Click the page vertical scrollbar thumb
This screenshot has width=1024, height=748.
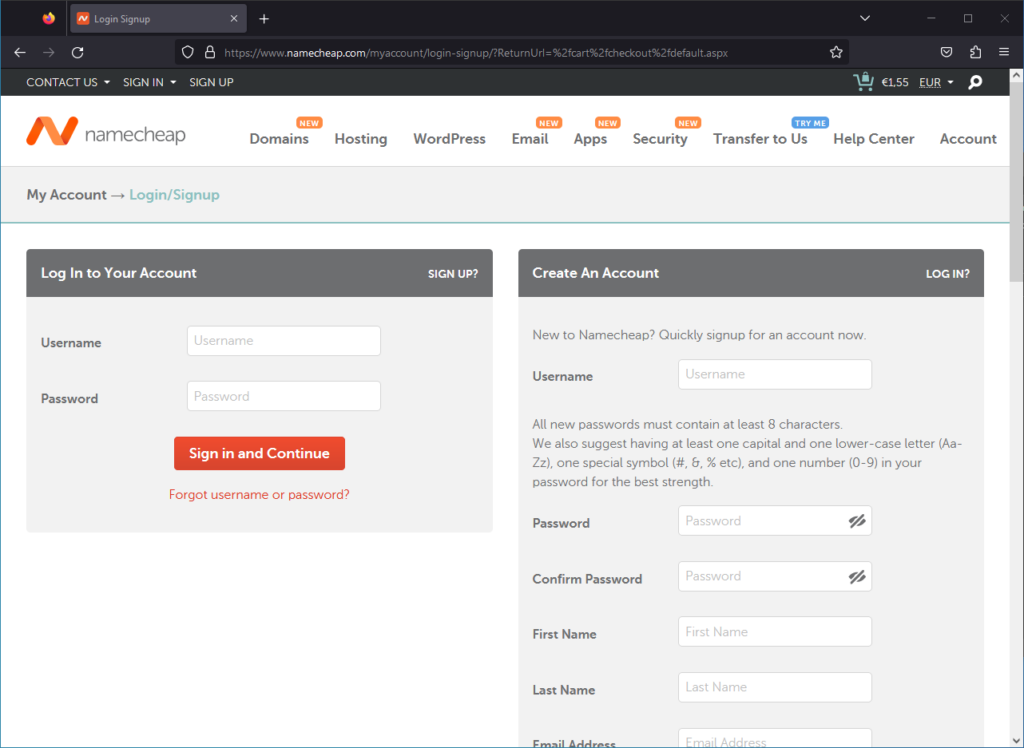[1016, 183]
